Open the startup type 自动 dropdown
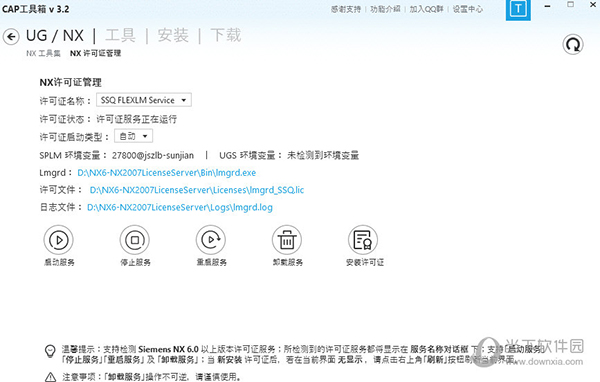This screenshot has height=382, width=600. point(134,136)
